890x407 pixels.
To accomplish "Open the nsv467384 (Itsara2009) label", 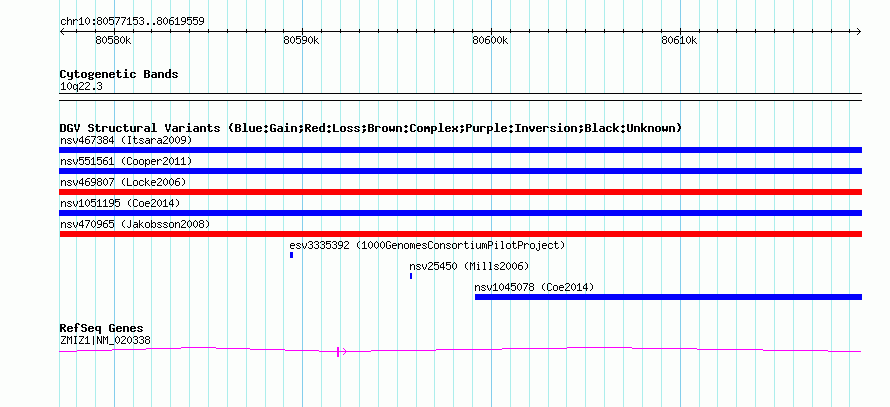I will [126, 140].
